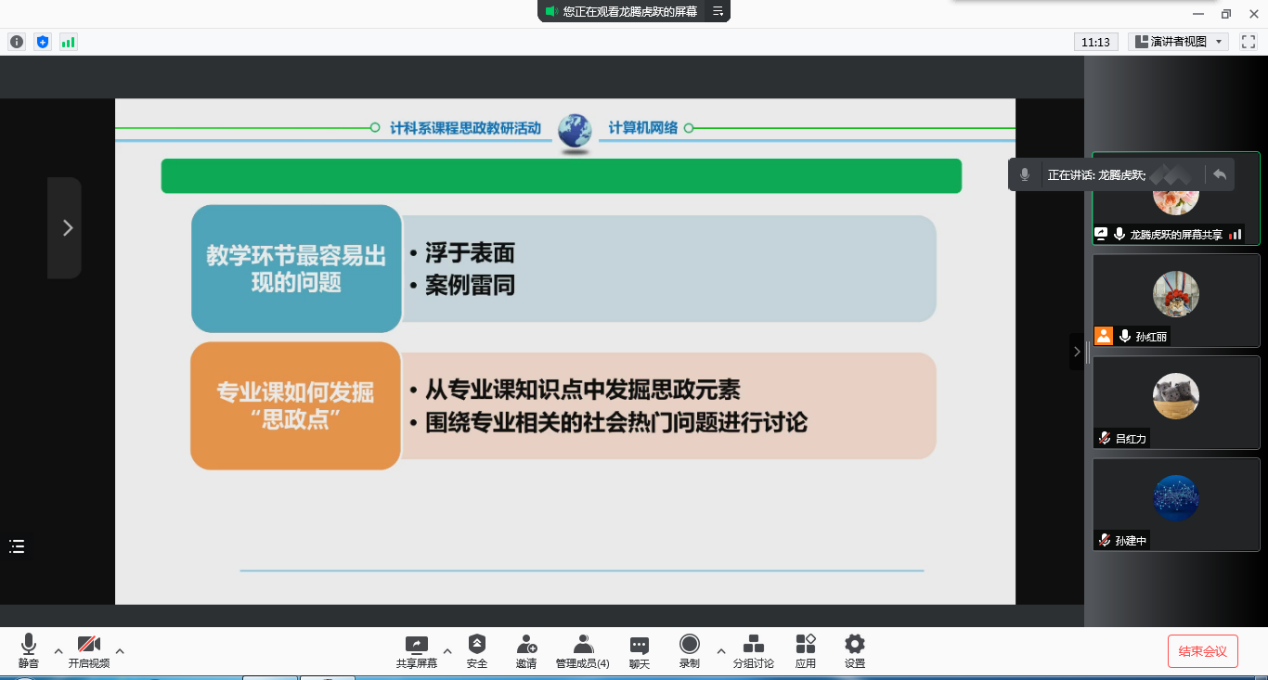The width and height of the screenshot is (1268, 680).
Task: Check the green network signal indicator
Action: point(68,42)
